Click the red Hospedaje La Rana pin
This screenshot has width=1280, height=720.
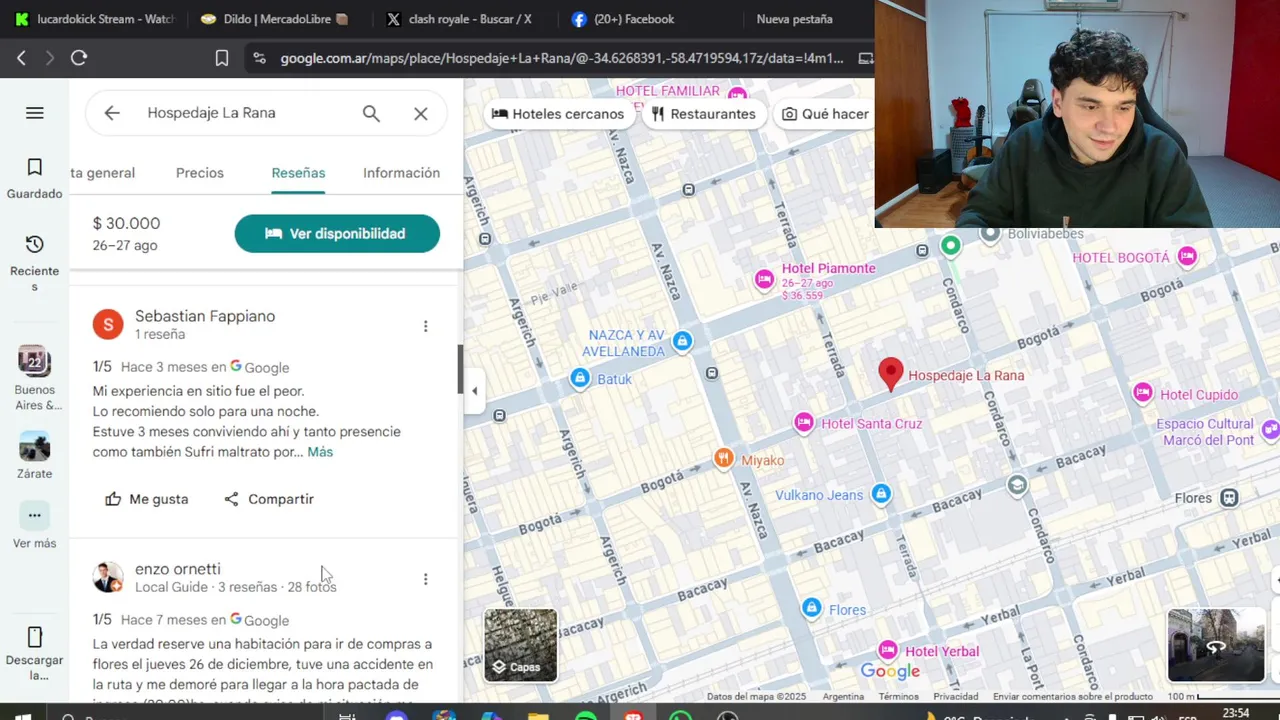pyautogui.click(x=890, y=375)
